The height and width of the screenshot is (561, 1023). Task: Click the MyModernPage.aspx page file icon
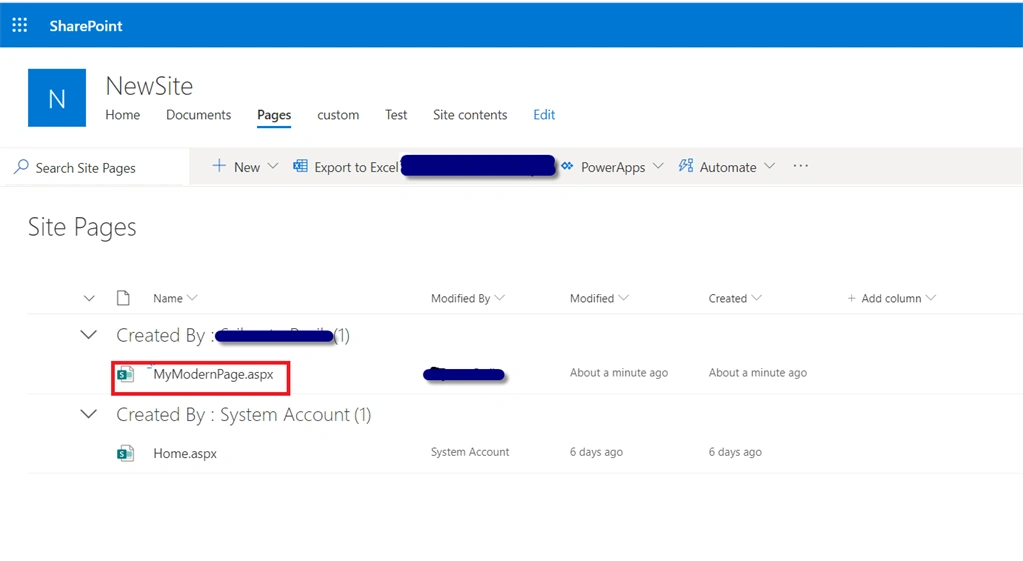[125, 374]
